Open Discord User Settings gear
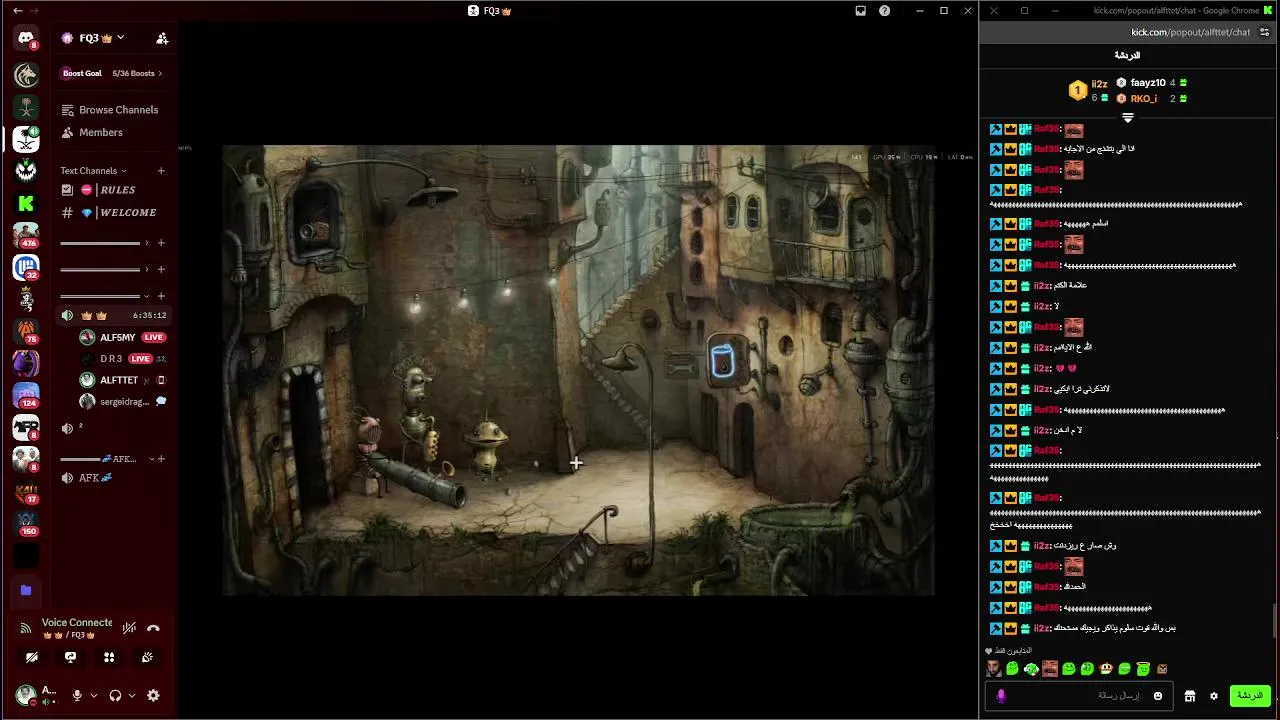 pos(153,695)
